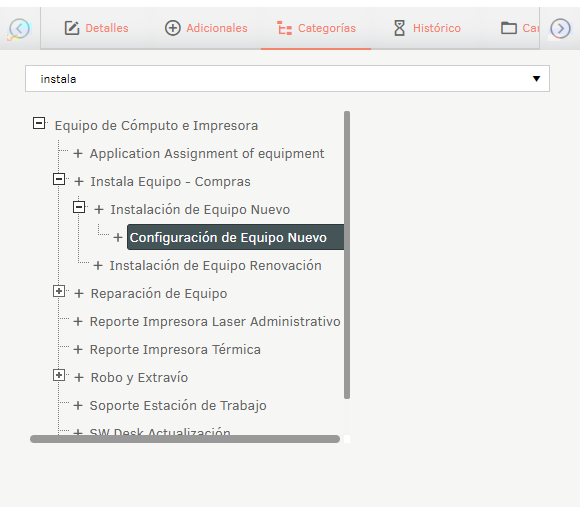Screen dimensions: 585x507
Task: Open the category search dropdown arrow
Action: point(536,79)
